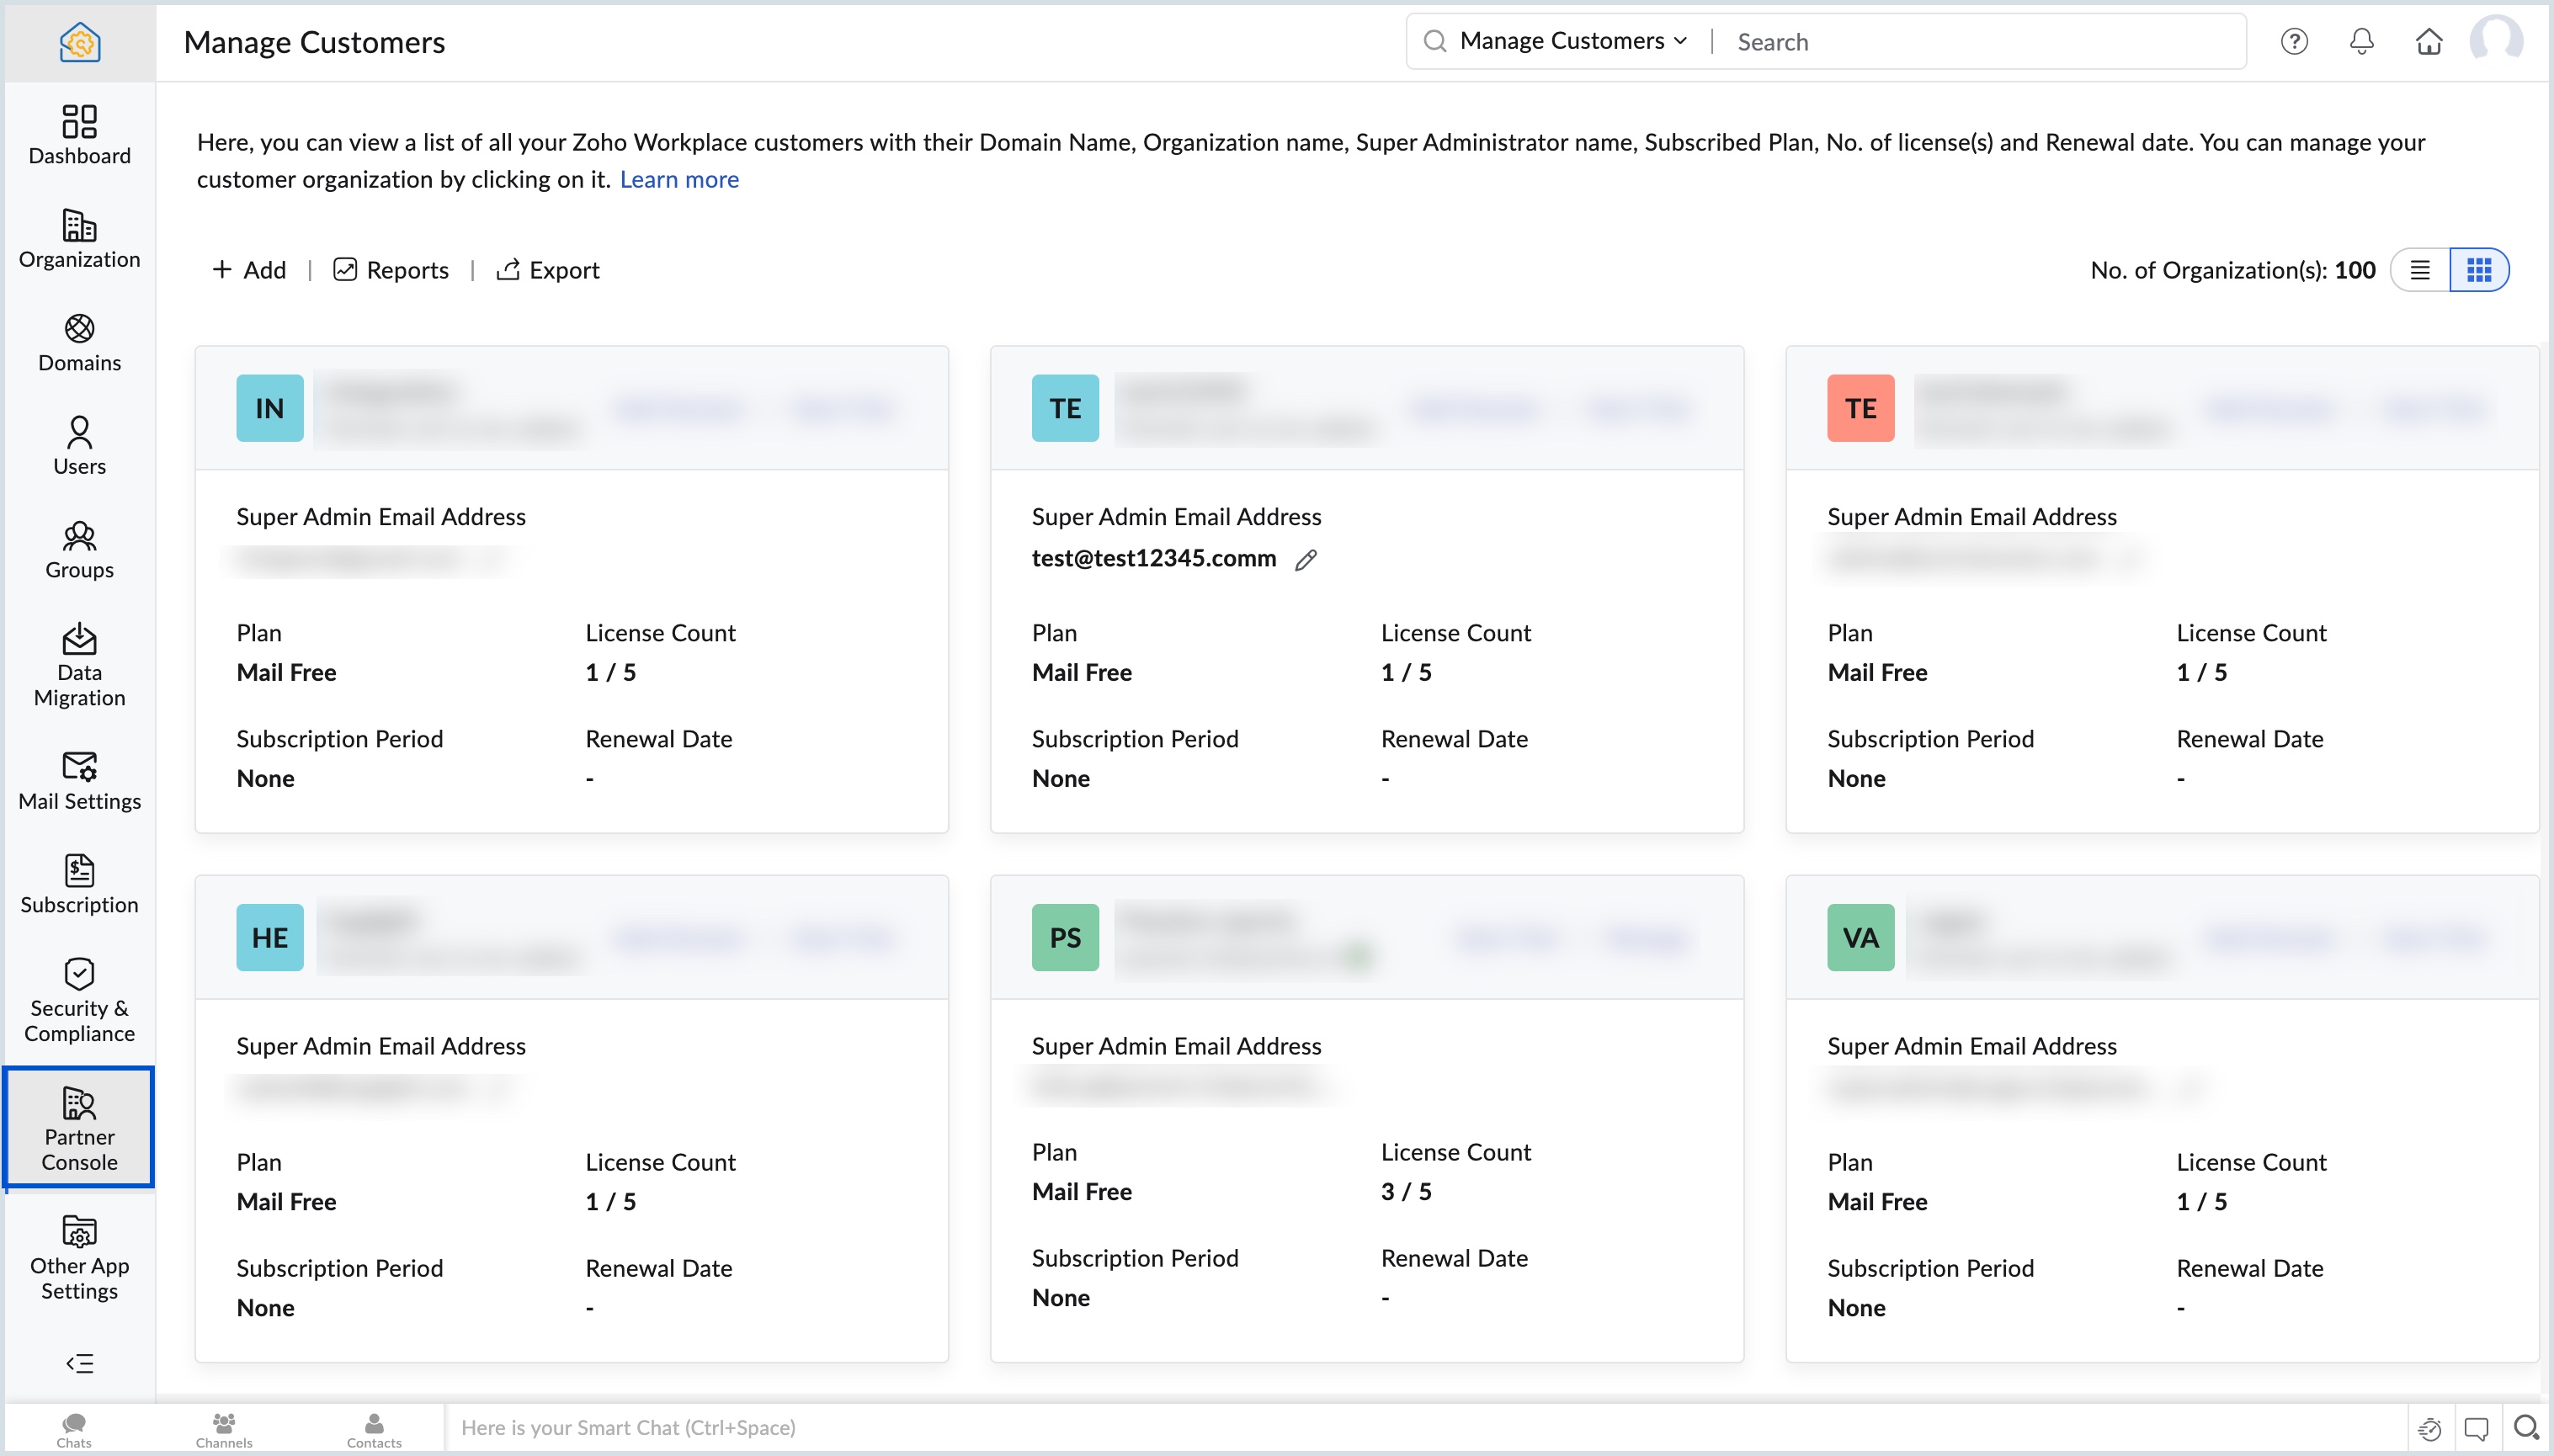Open the help question mark icon

click(x=2294, y=41)
